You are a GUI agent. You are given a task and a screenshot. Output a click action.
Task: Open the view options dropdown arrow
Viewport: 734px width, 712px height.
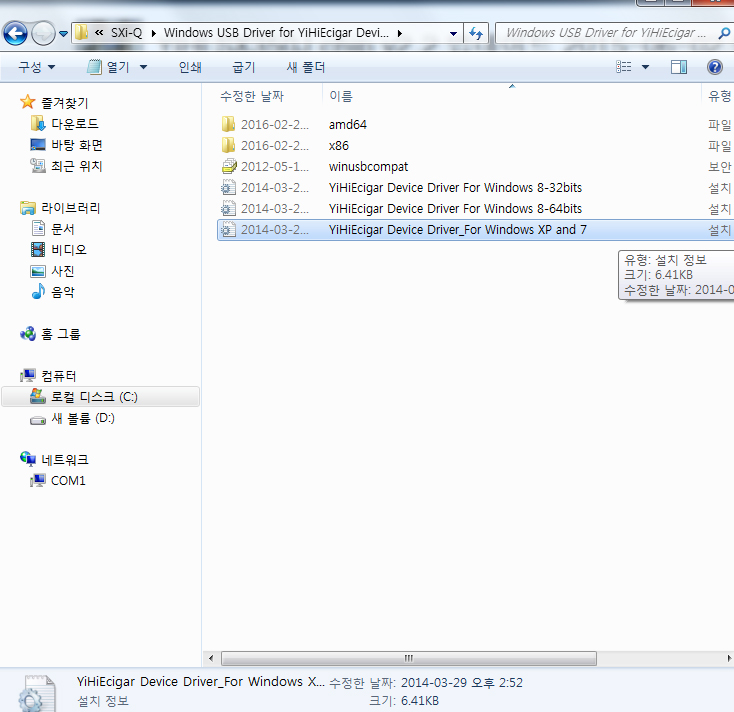pyautogui.click(x=645, y=67)
